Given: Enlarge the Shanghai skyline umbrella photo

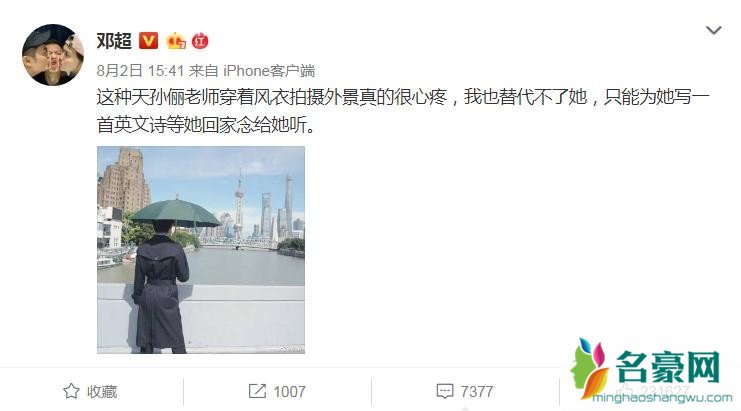Looking at the screenshot, I should [201, 250].
